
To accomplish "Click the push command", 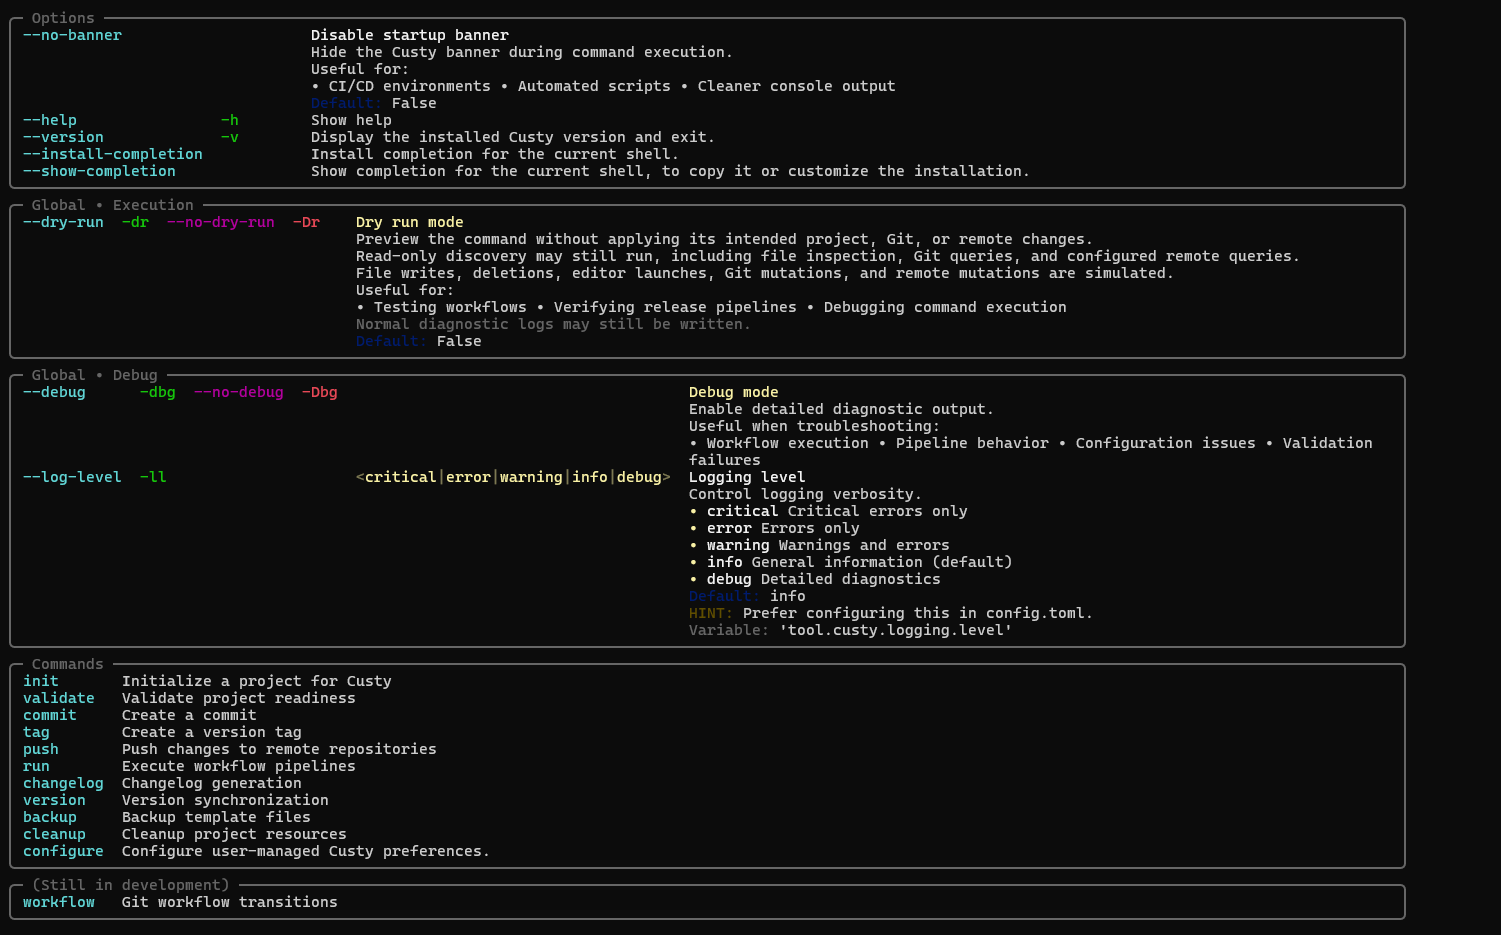I will tap(41, 749).
